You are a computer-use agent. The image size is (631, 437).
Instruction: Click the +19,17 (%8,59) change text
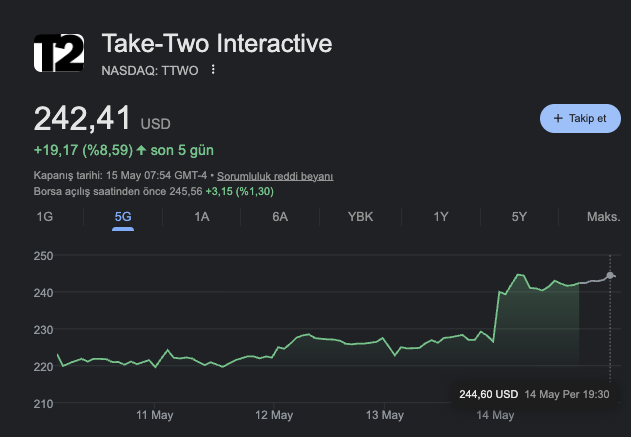tap(83, 150)
